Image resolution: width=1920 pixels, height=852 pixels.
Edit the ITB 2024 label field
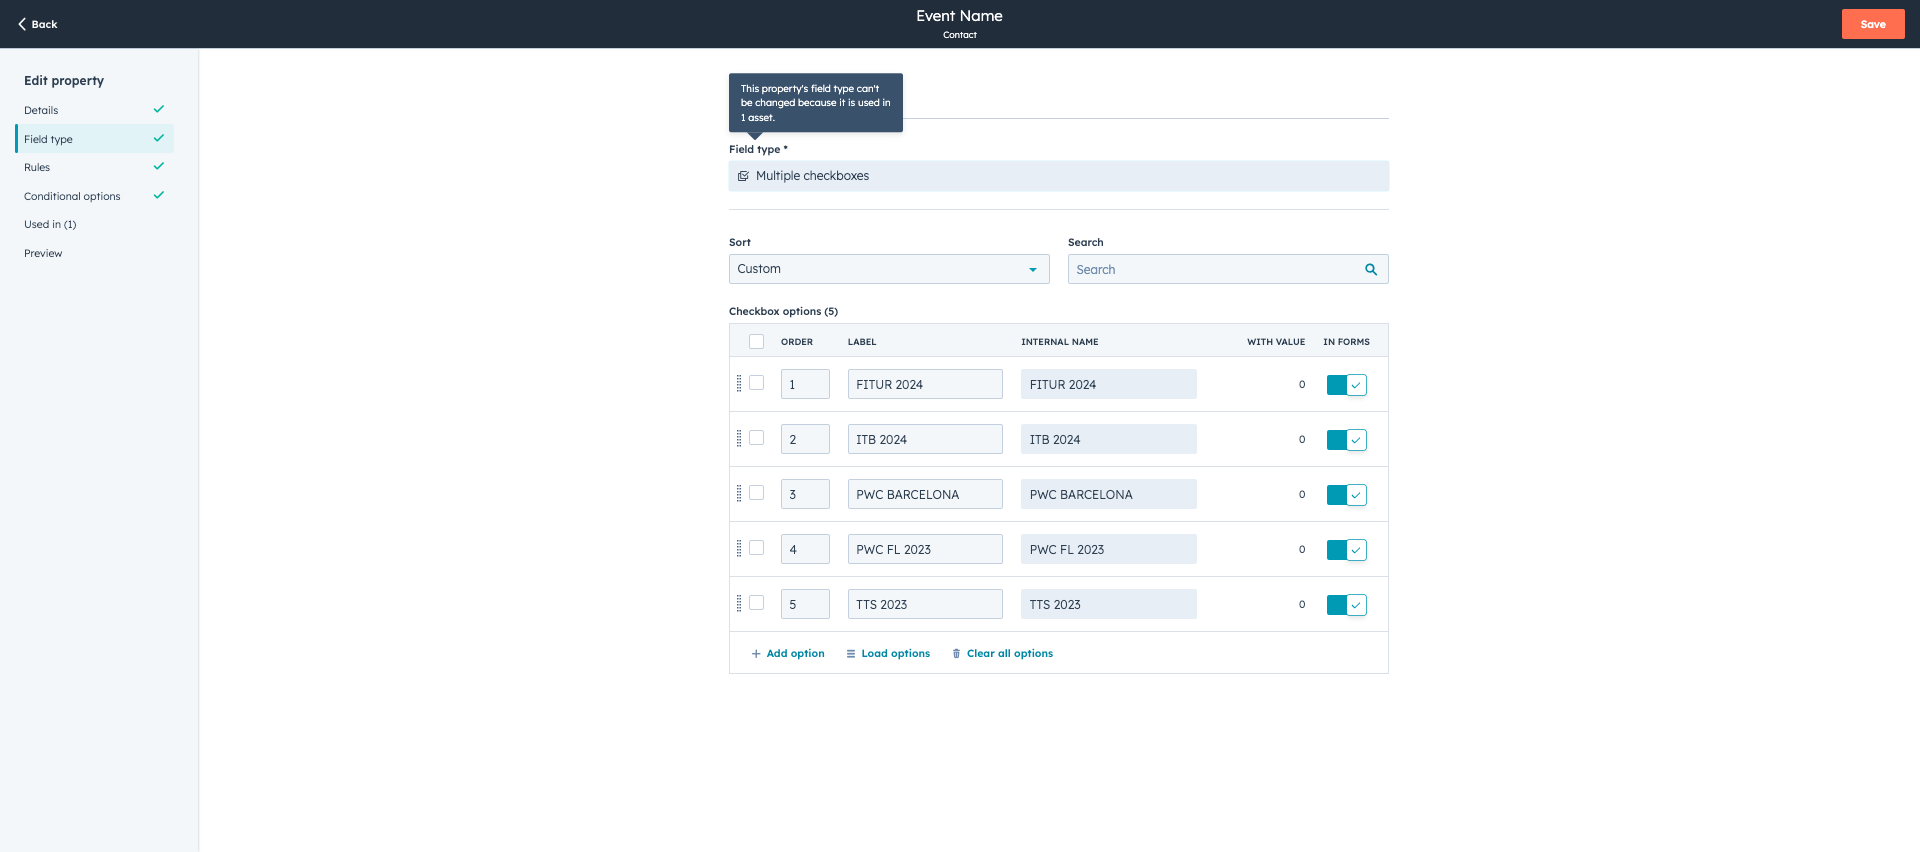[925, 439]
